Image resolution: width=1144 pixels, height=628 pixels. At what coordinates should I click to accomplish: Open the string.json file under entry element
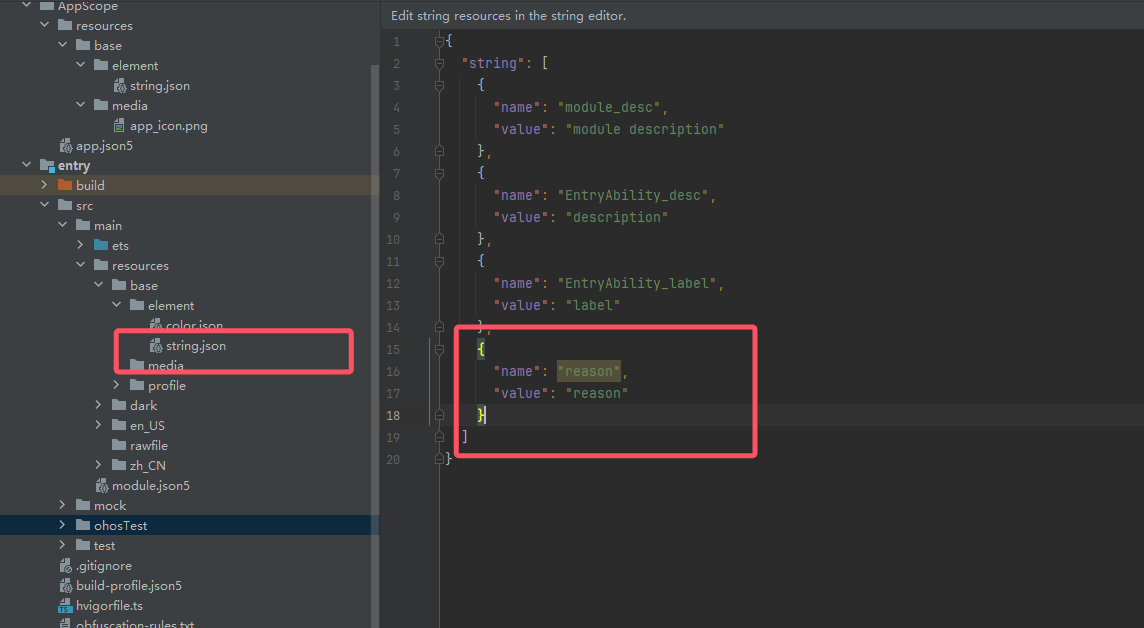(196, 346)
